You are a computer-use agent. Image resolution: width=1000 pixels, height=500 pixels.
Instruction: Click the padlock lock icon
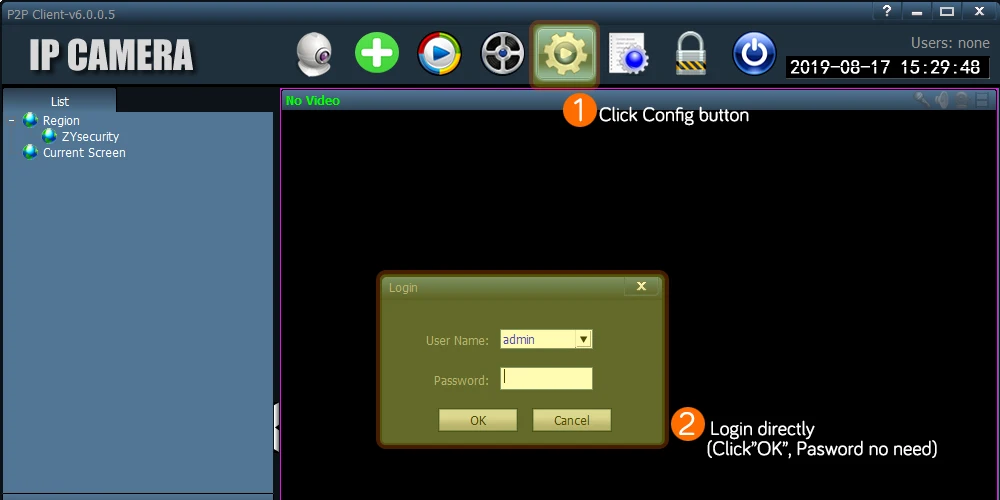(x=691, y=54)
